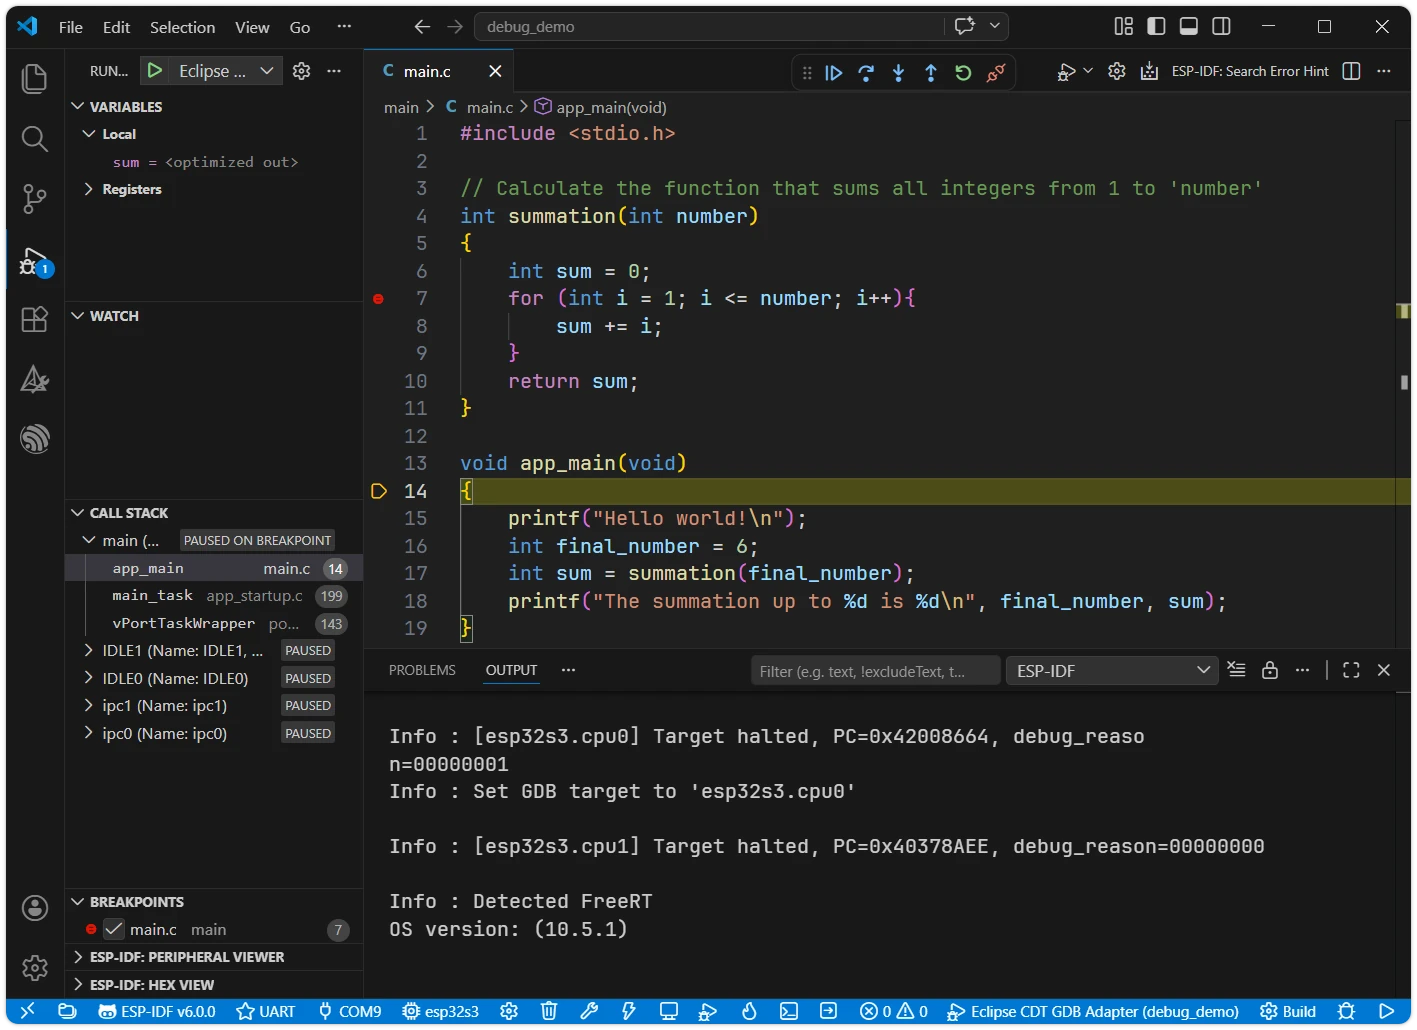Open the File menu

(x=71, y=27)
